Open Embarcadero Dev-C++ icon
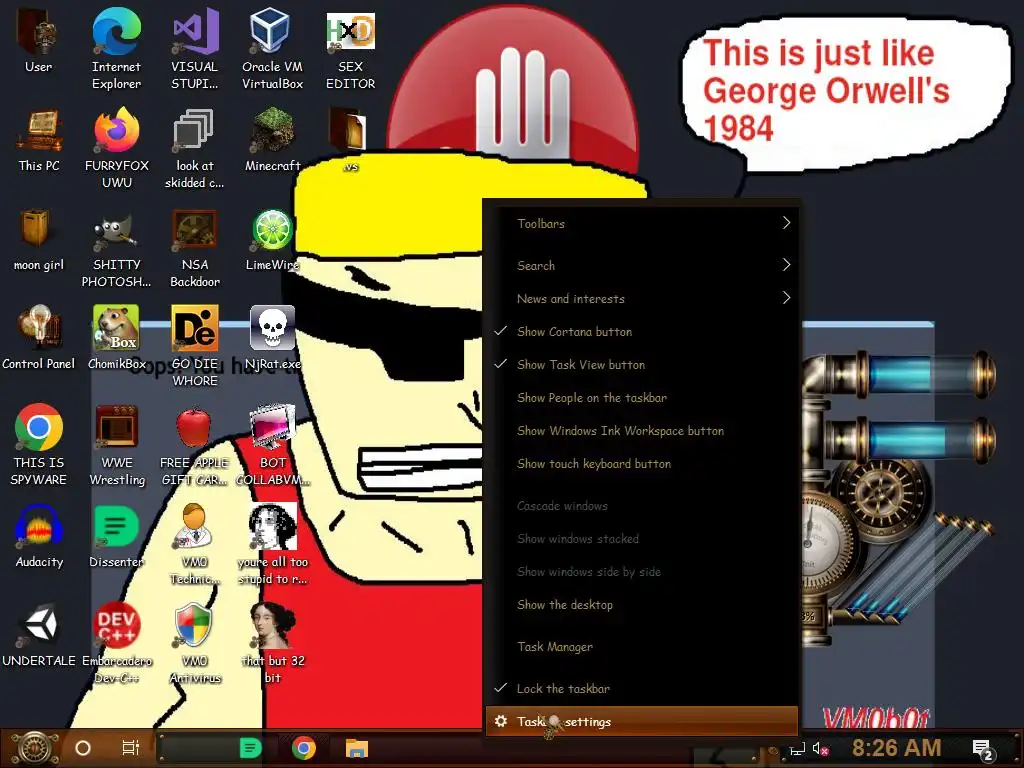This screenshot has width=1024, height=768. [117, 643]
